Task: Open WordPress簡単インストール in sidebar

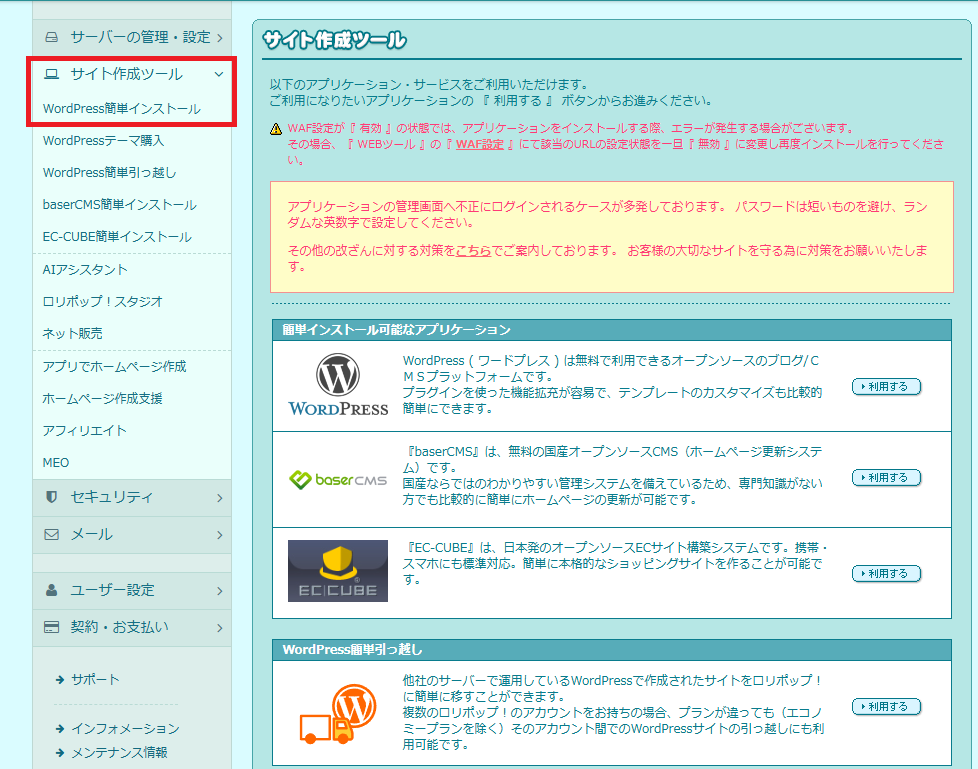Action: pyautogui.click(x=121, y=109)
